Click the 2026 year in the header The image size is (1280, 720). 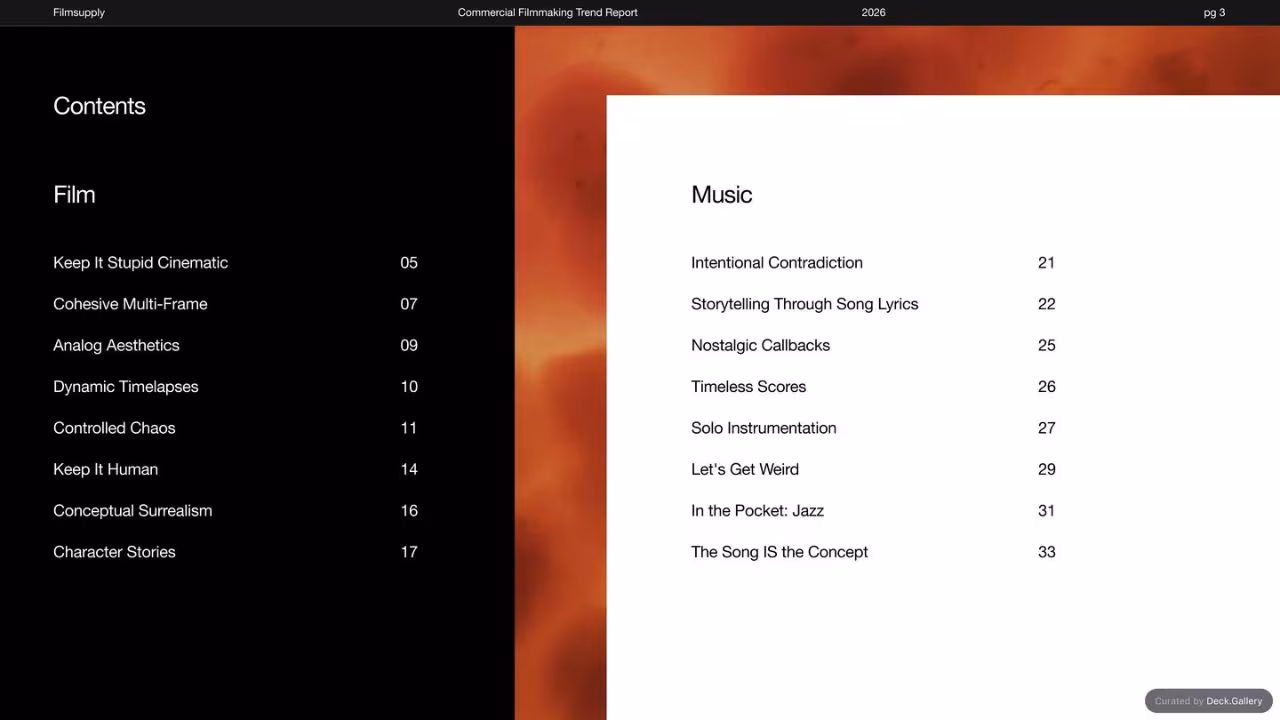click(873, 12)
